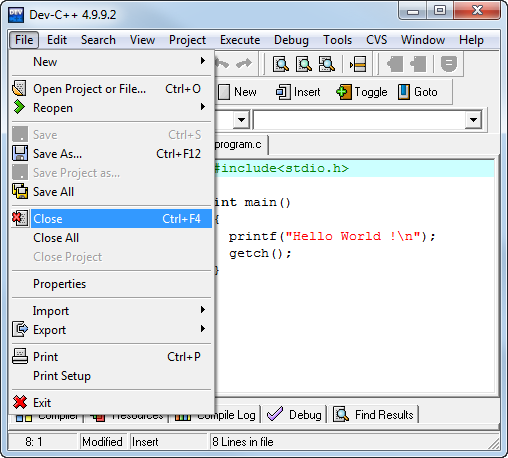508x458 pixels.
Task: Expand the Reopen submenu
Action: (112, 108)
